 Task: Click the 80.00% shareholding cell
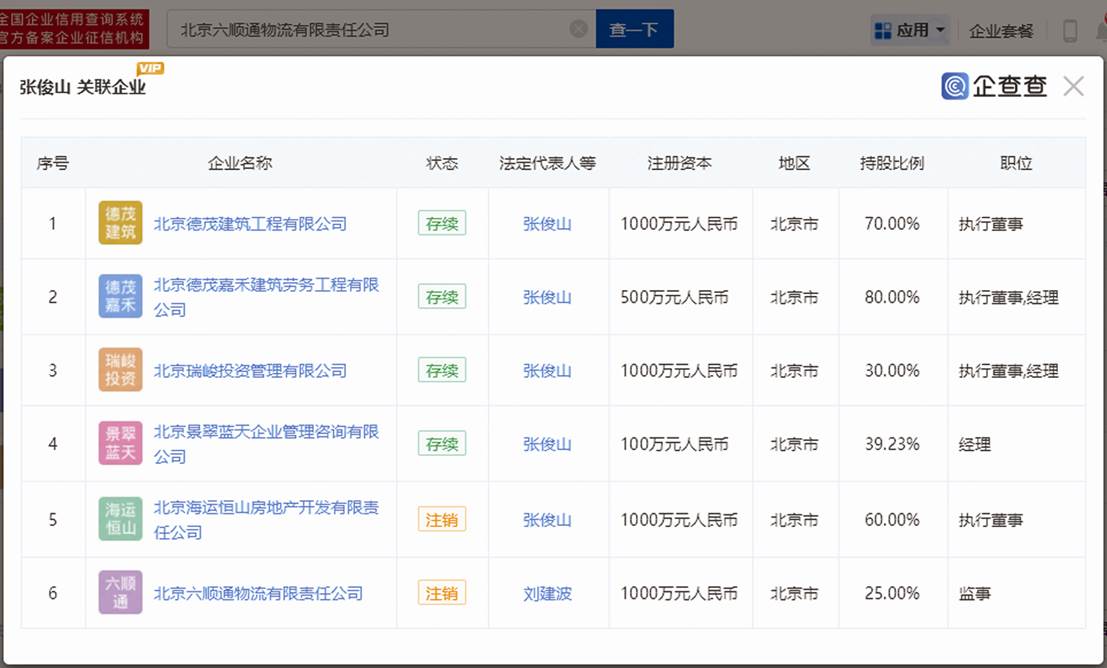pos(892,297)
